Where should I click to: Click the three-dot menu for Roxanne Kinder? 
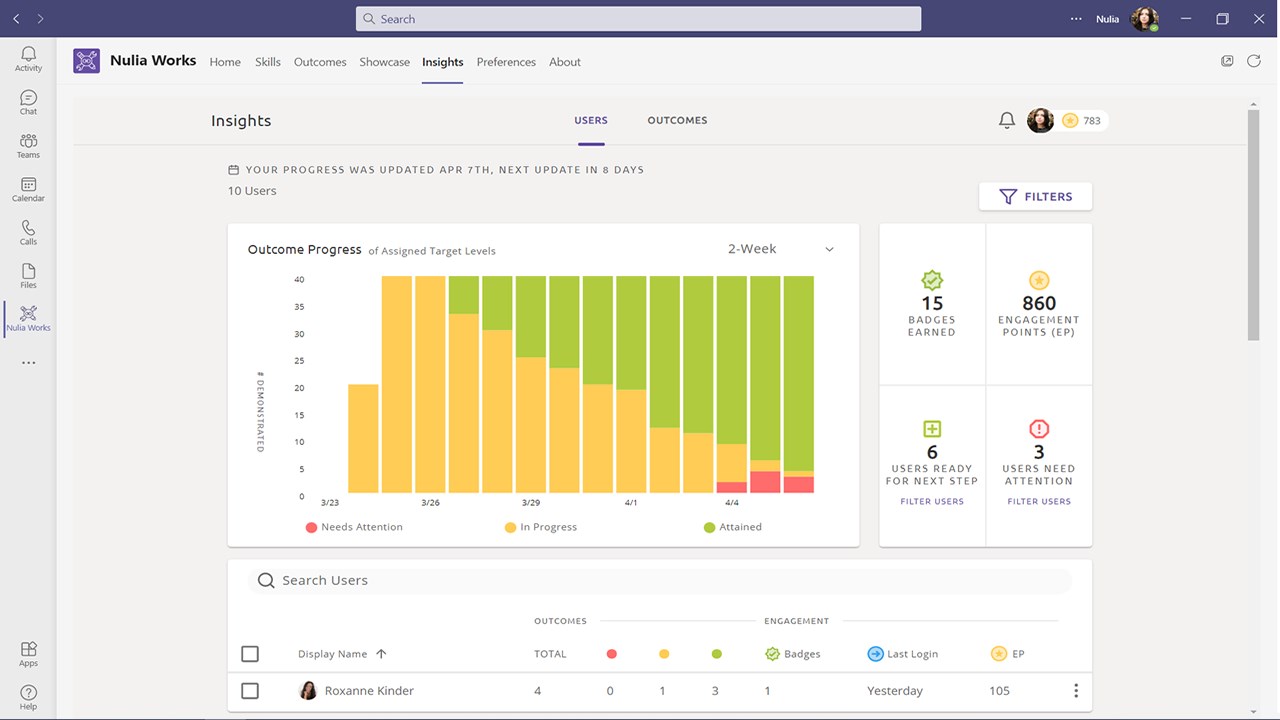[x=1076, y=691]
